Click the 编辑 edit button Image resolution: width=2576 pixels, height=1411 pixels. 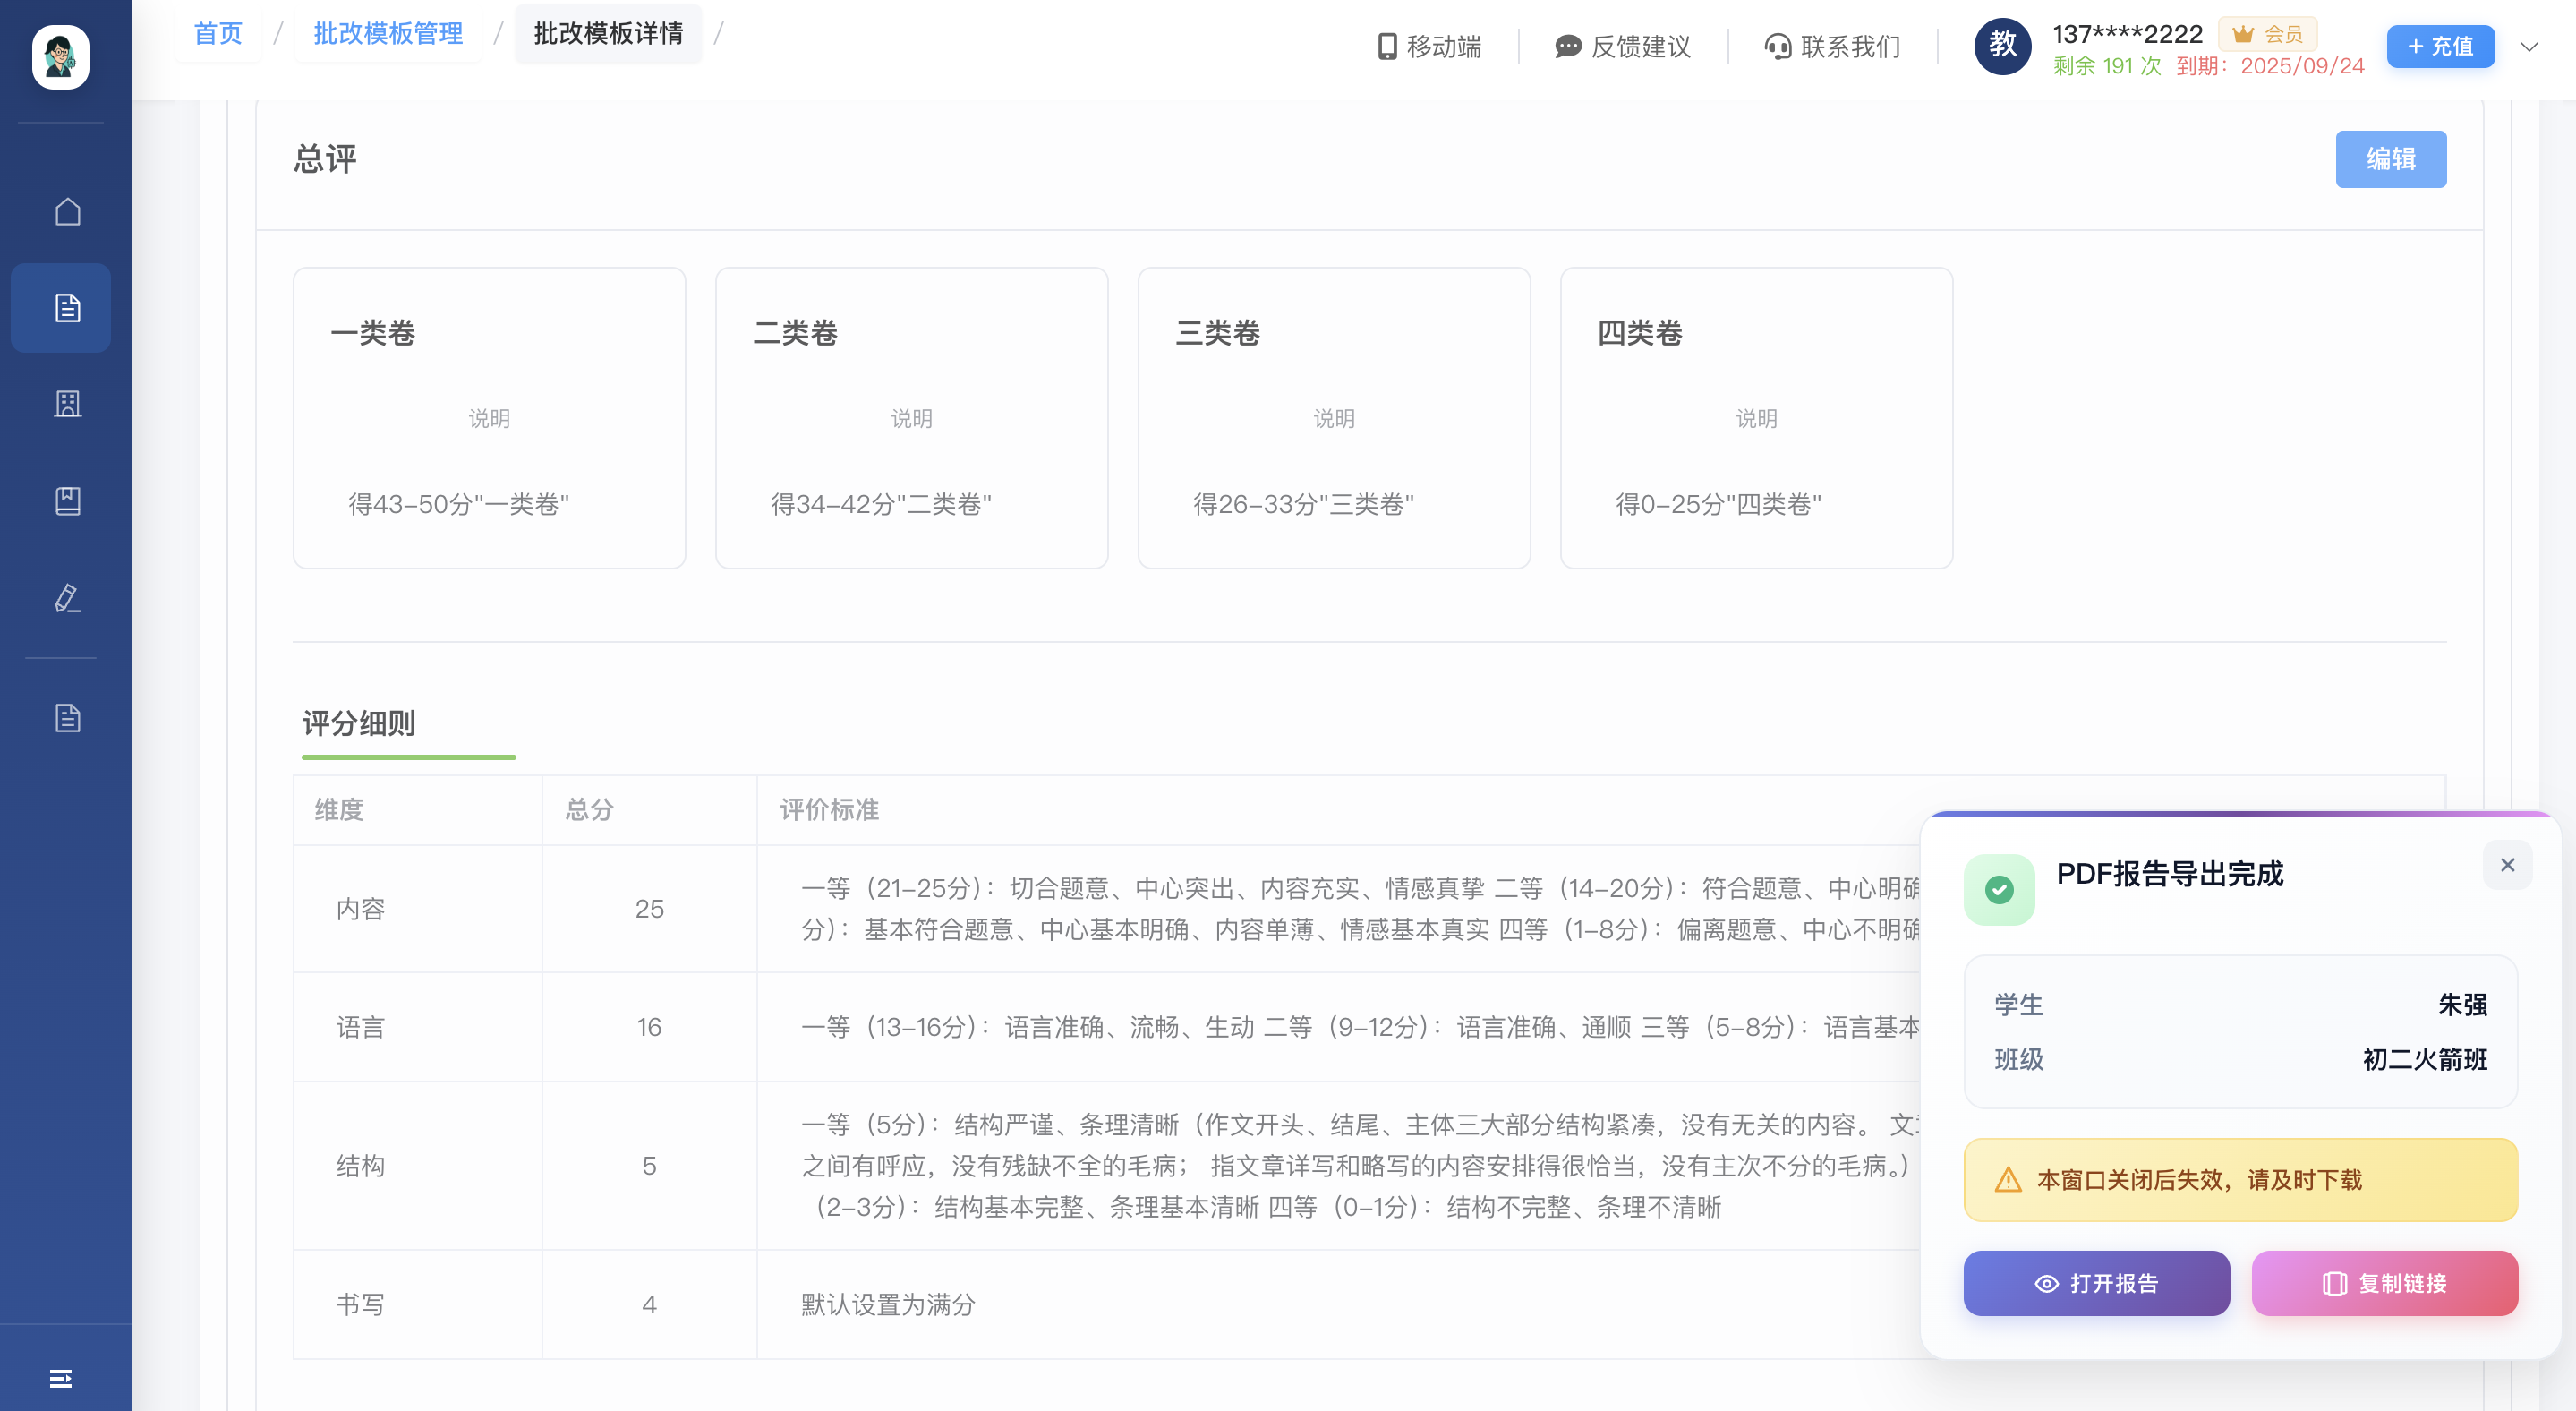pyautogui.click(x=2391, y=158)
